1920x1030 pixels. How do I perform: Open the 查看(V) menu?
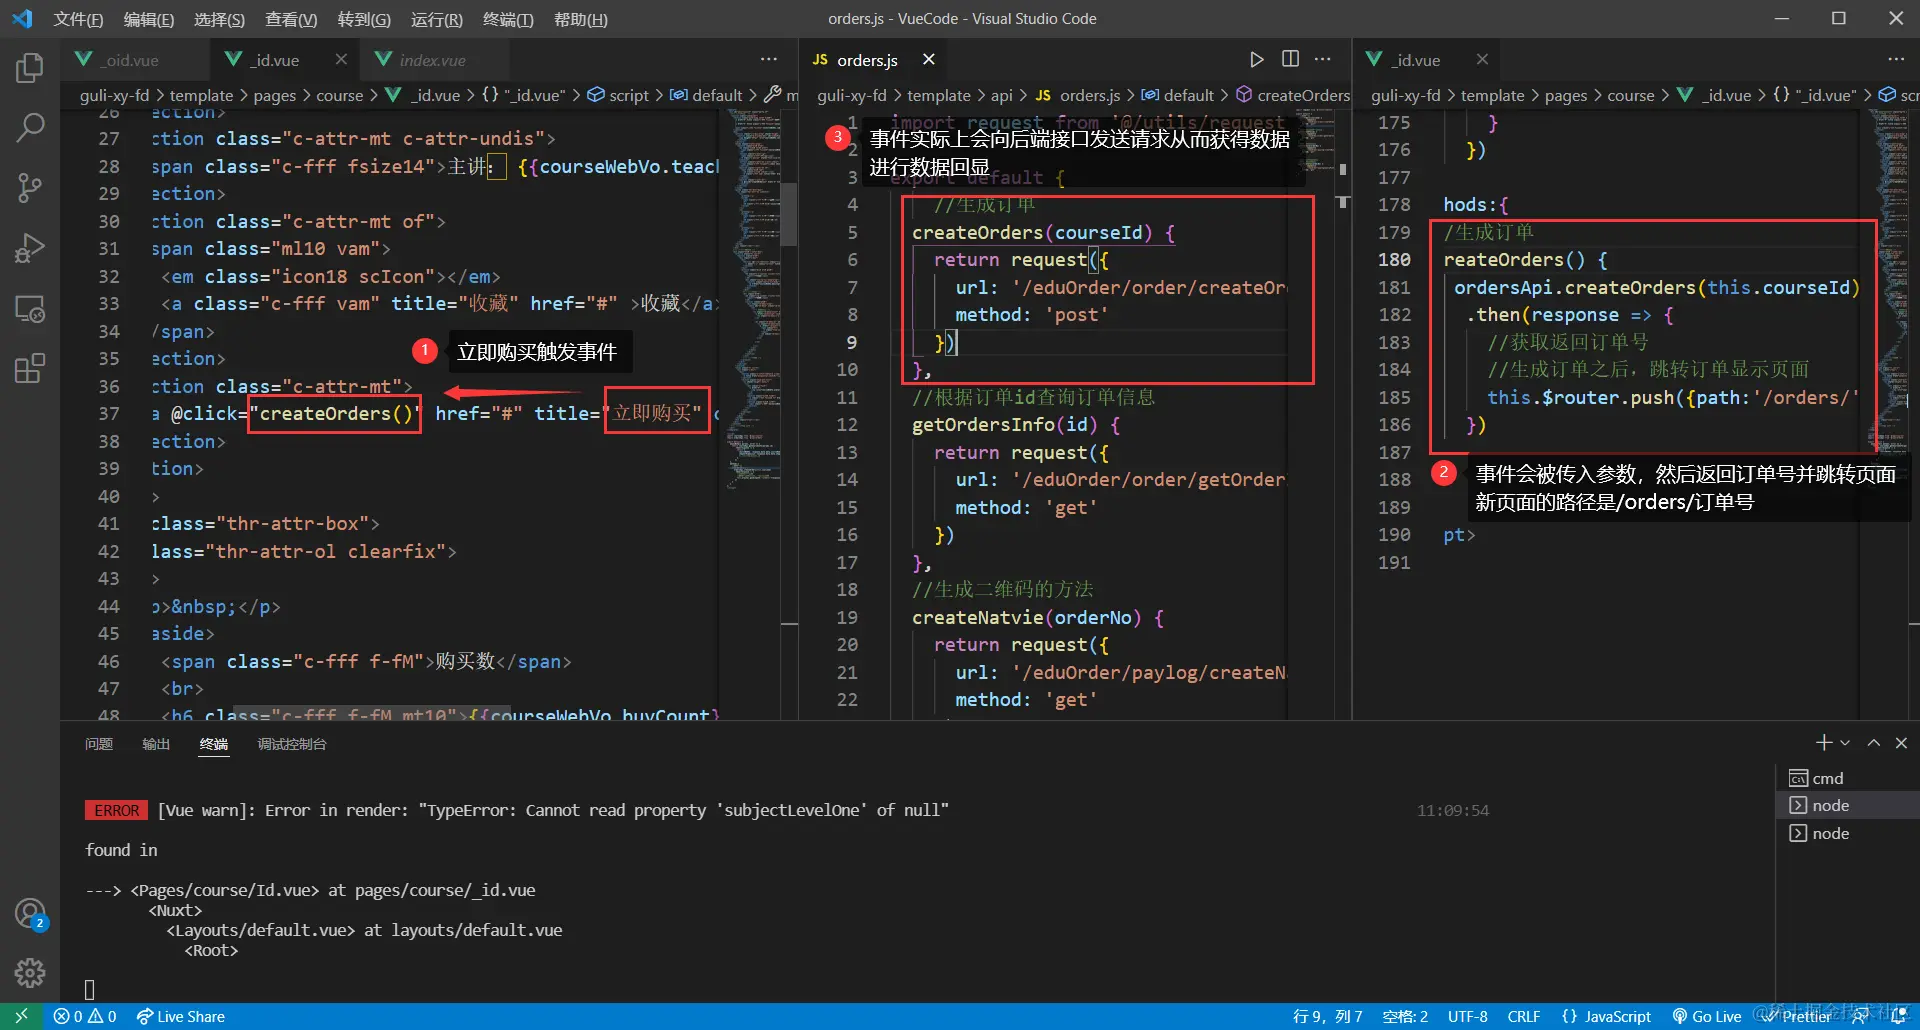(x=291, y=19)
